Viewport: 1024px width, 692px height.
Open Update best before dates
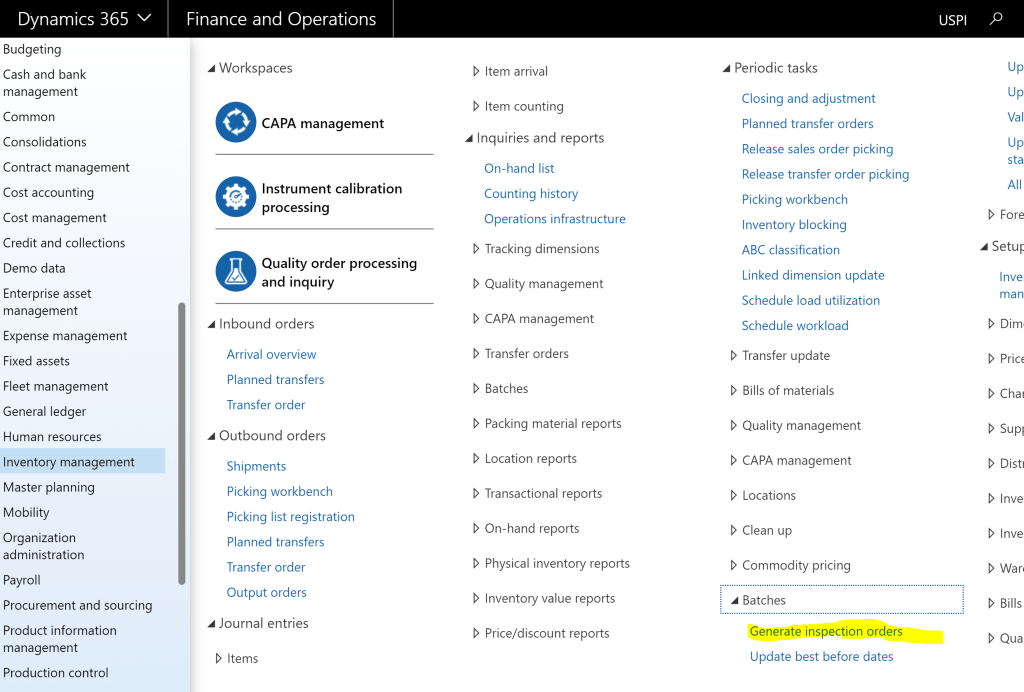(x=821, y=657)
